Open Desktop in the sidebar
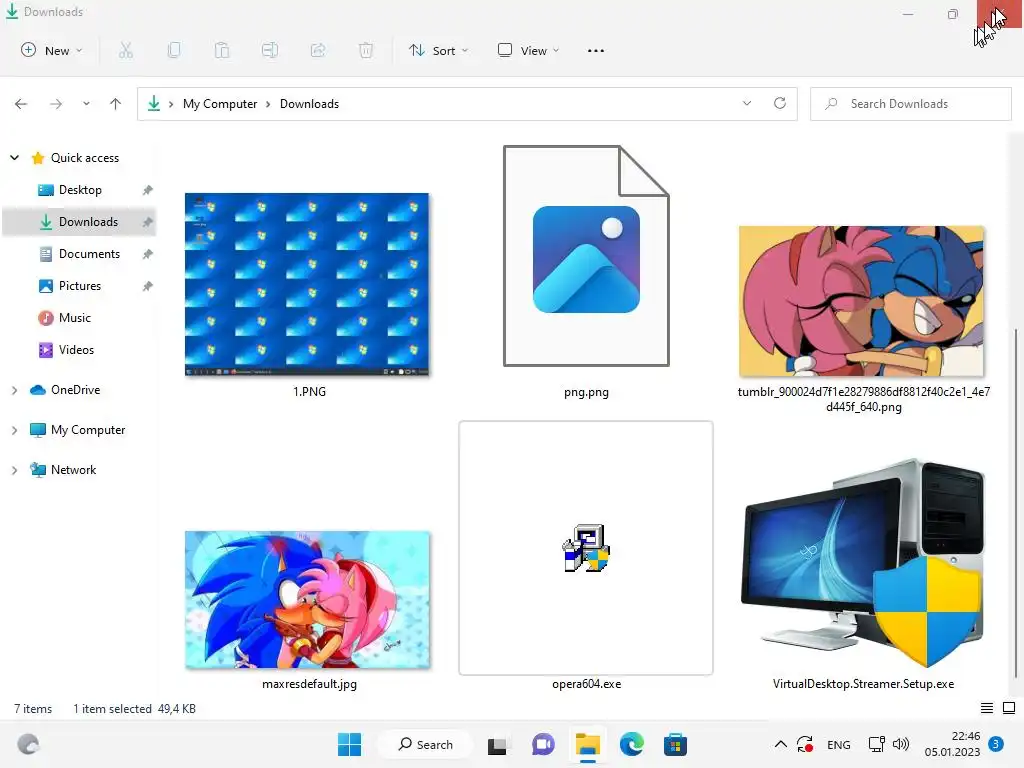This screenshot has height=768, width=1024. [80, 190]
